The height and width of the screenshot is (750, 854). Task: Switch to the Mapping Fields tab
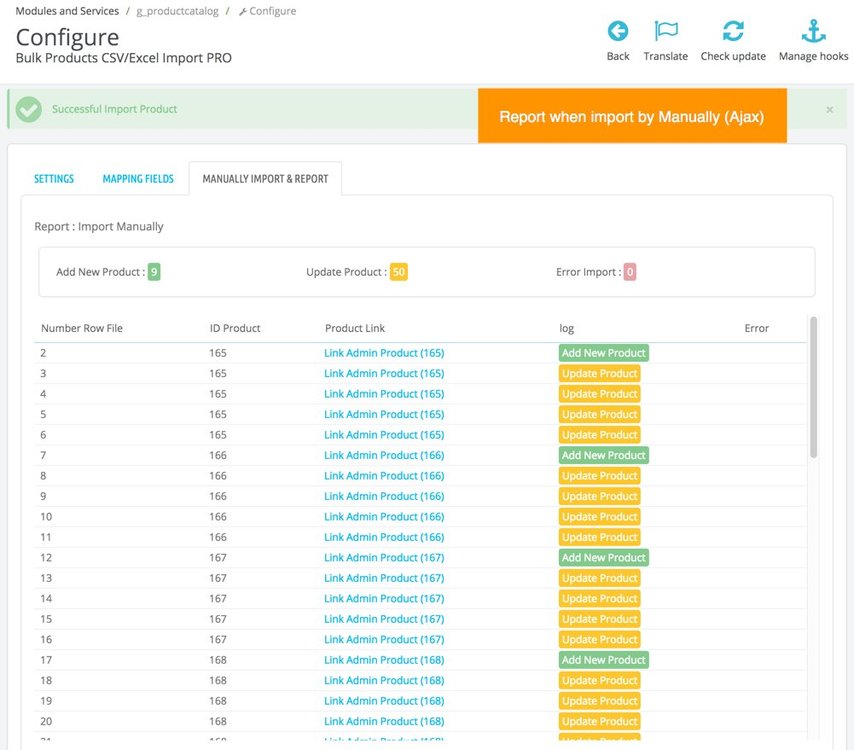pos(138,179)
